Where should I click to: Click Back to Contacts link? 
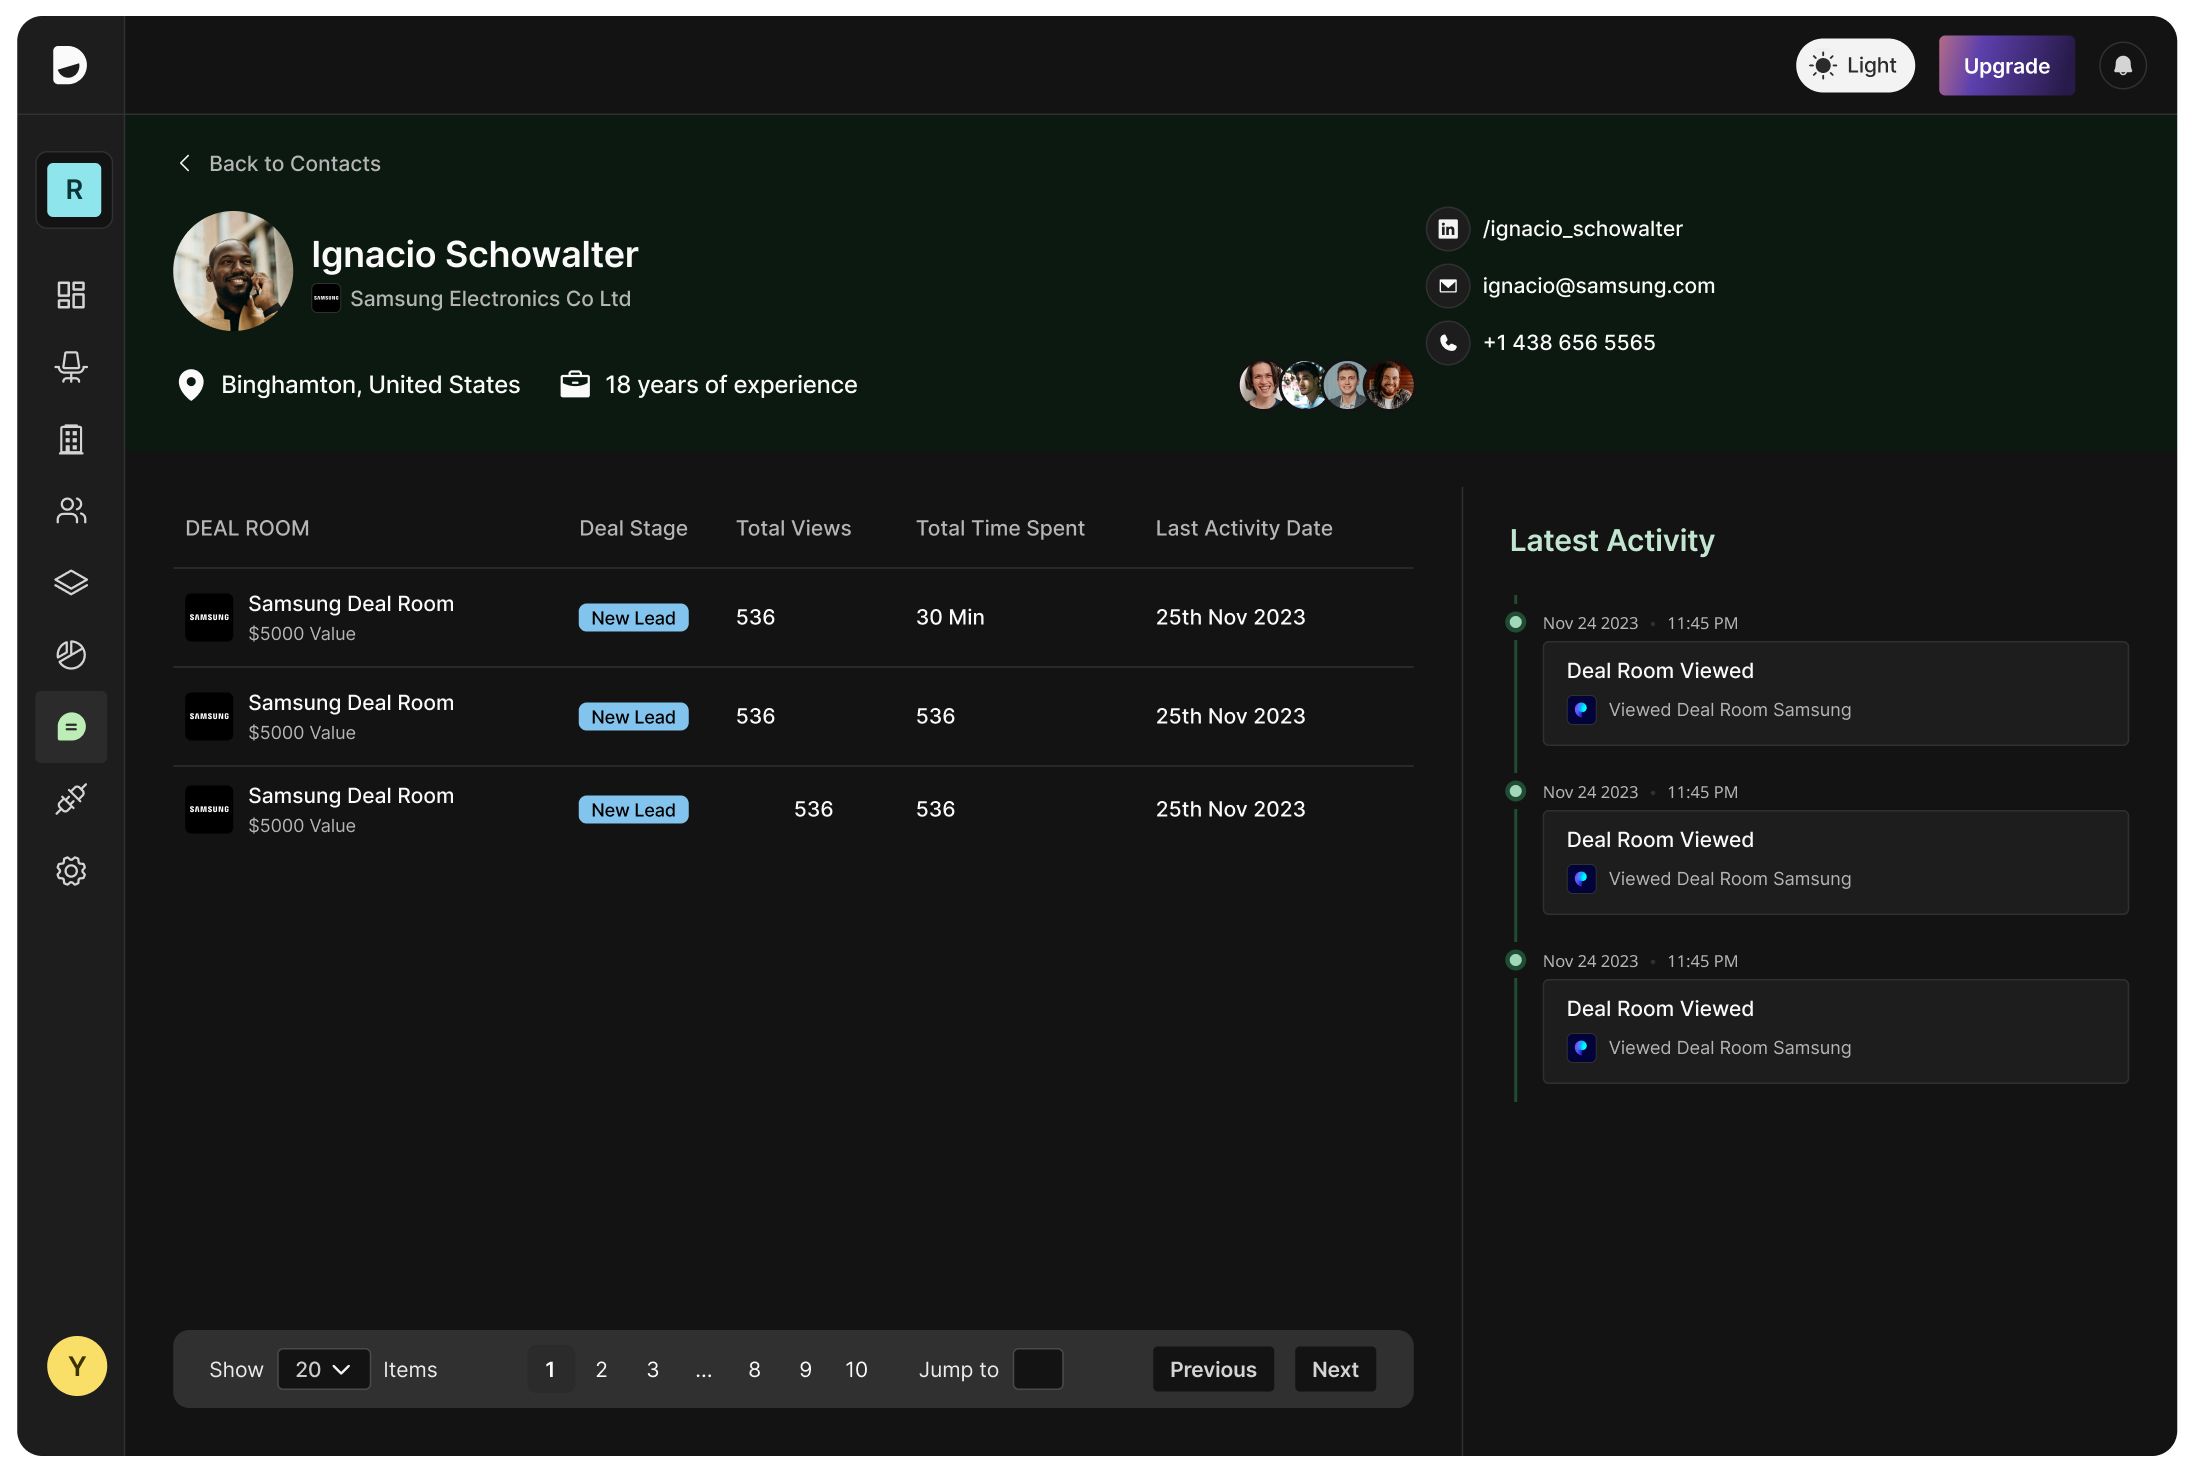tap(295, 163)
